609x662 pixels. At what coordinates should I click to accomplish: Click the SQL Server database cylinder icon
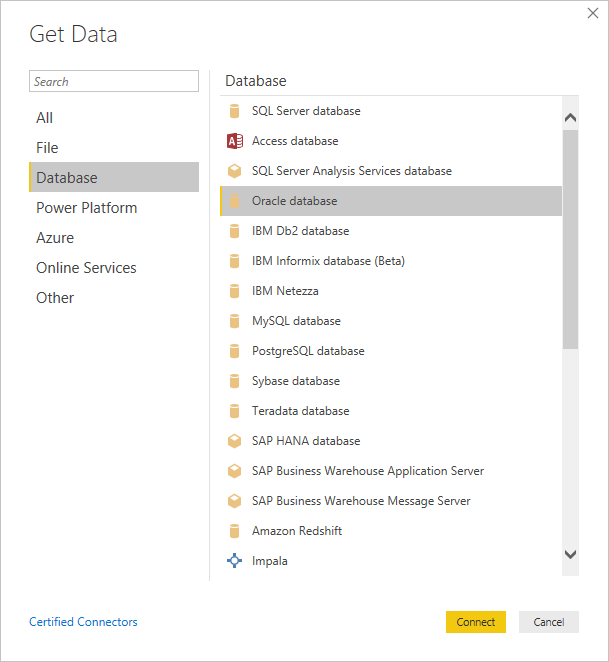(x=235, y=111)
